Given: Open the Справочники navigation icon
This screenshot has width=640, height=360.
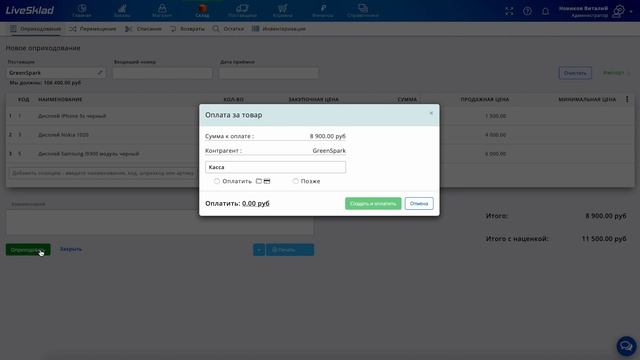Looking at the screenshot, I should [363, 11].
